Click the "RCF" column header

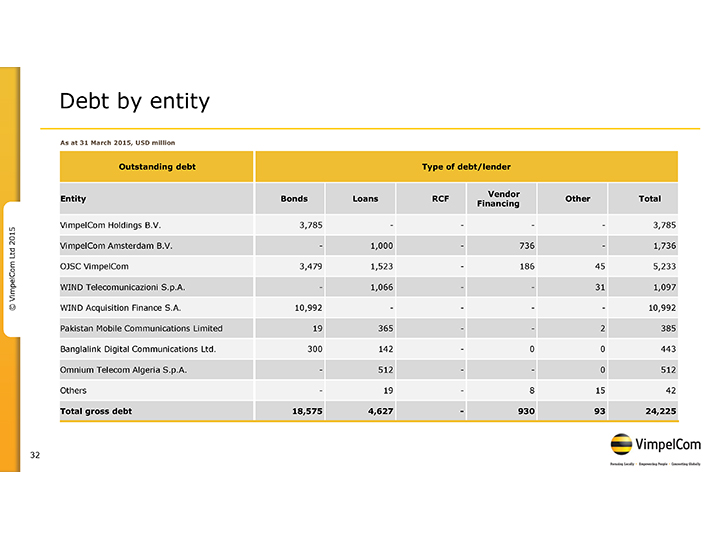(x=440, y=198)
